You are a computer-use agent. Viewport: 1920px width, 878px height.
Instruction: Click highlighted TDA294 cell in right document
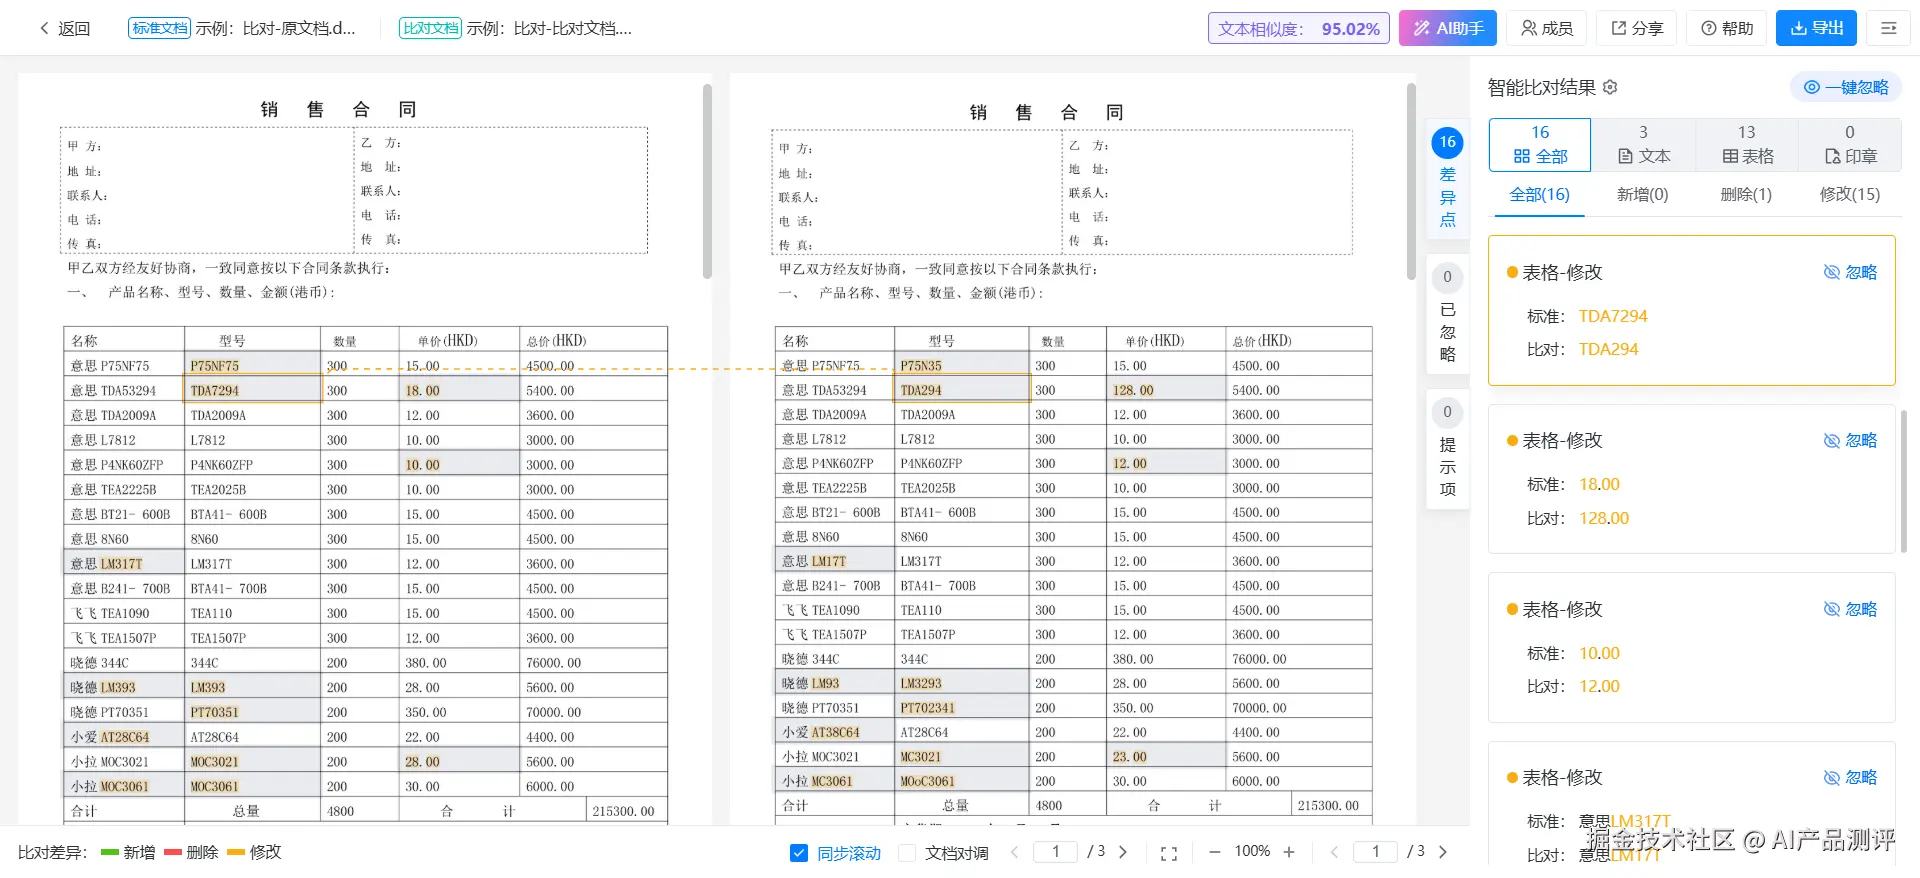pyautogui.click(x=962, y=390)
